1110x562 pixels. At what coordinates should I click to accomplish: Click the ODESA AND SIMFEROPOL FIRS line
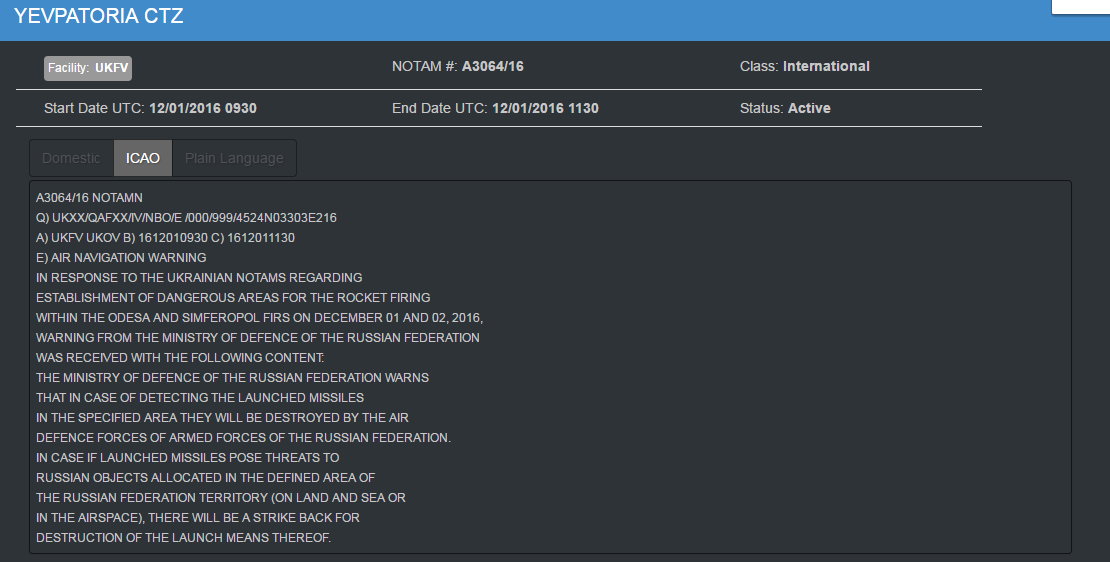259,318
